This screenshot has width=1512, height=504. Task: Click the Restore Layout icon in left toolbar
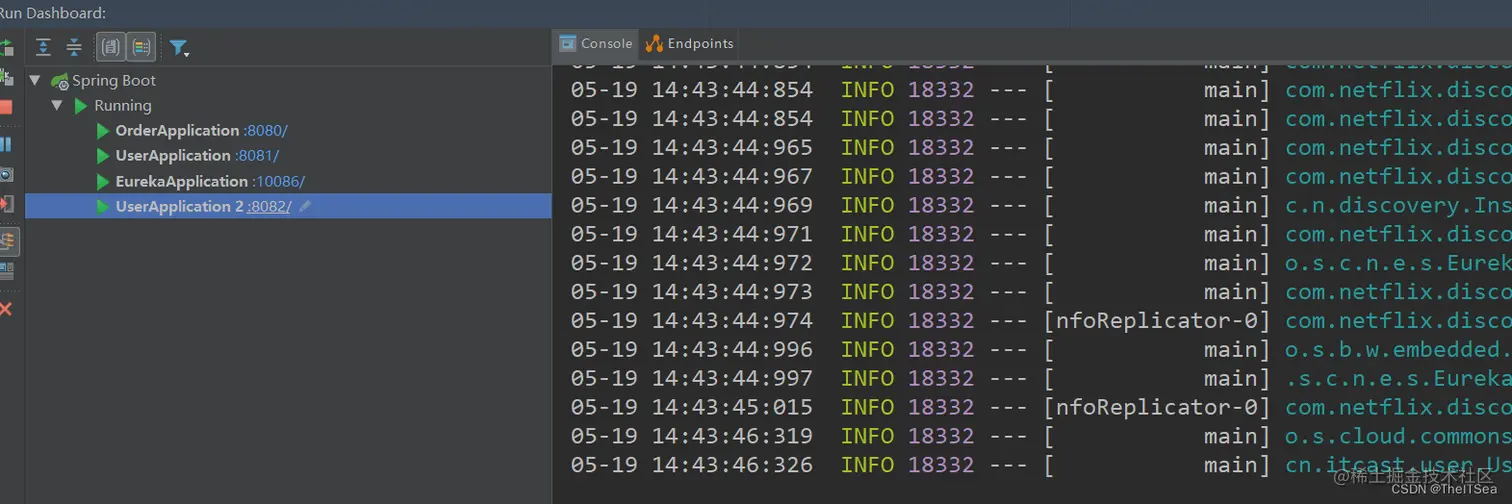click(6, 271)
